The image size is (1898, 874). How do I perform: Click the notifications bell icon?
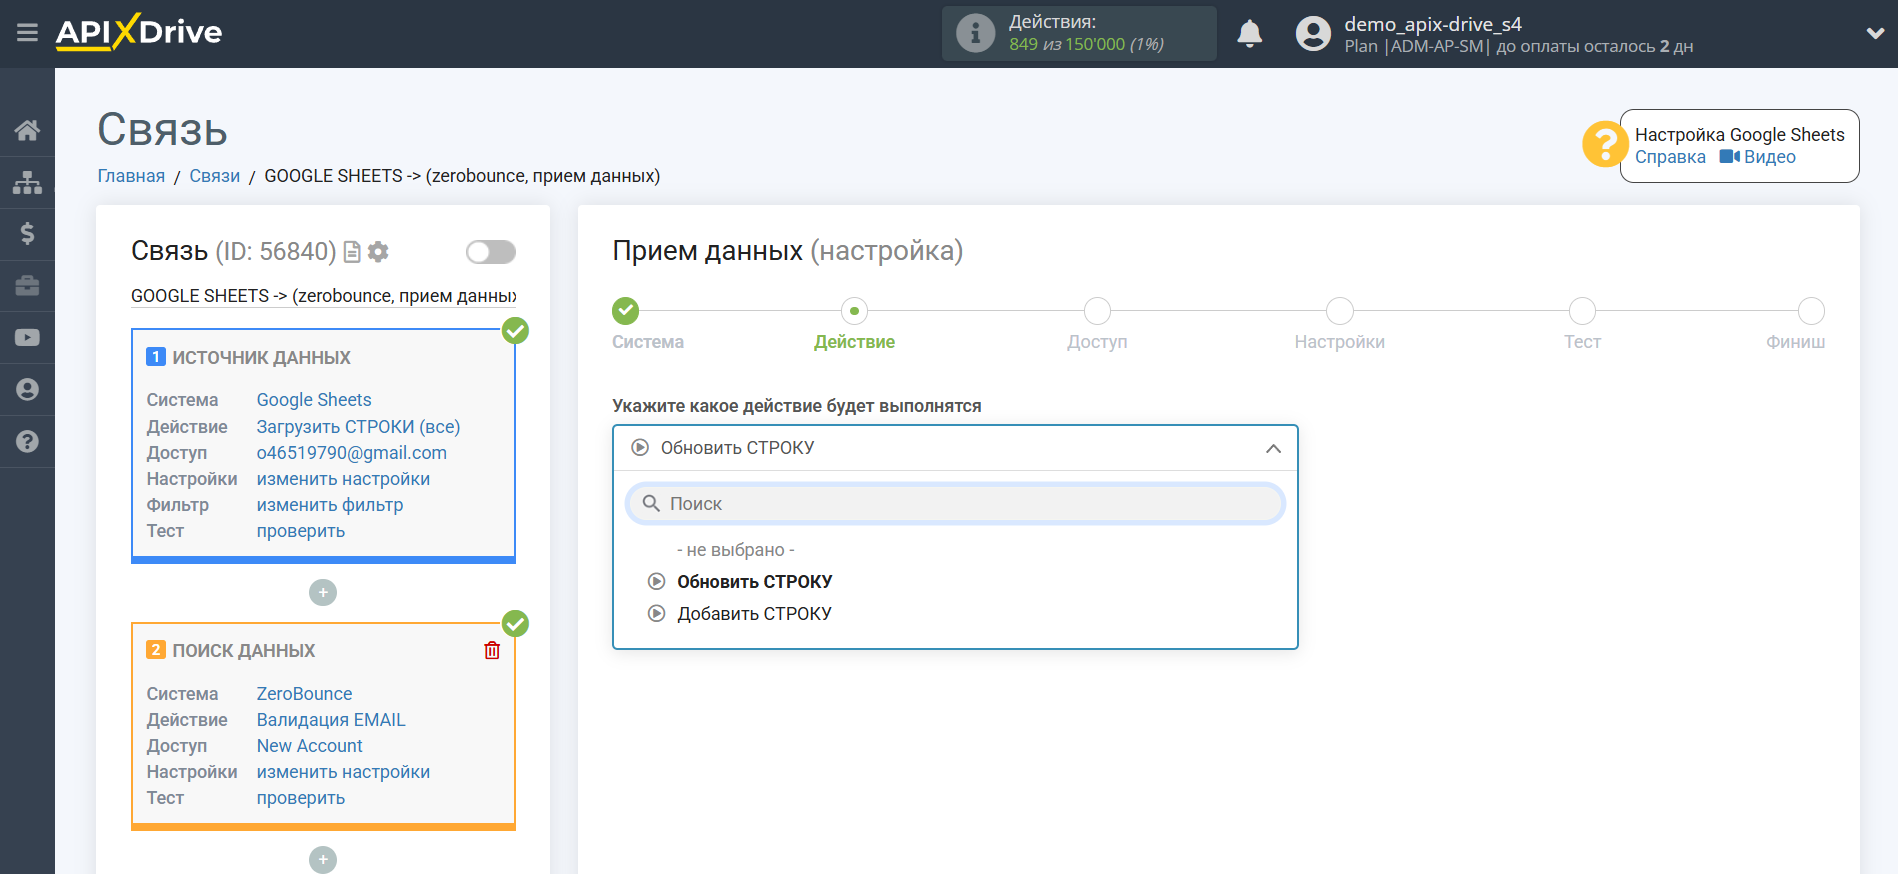pyautogui.click(x=1249, y=34)
